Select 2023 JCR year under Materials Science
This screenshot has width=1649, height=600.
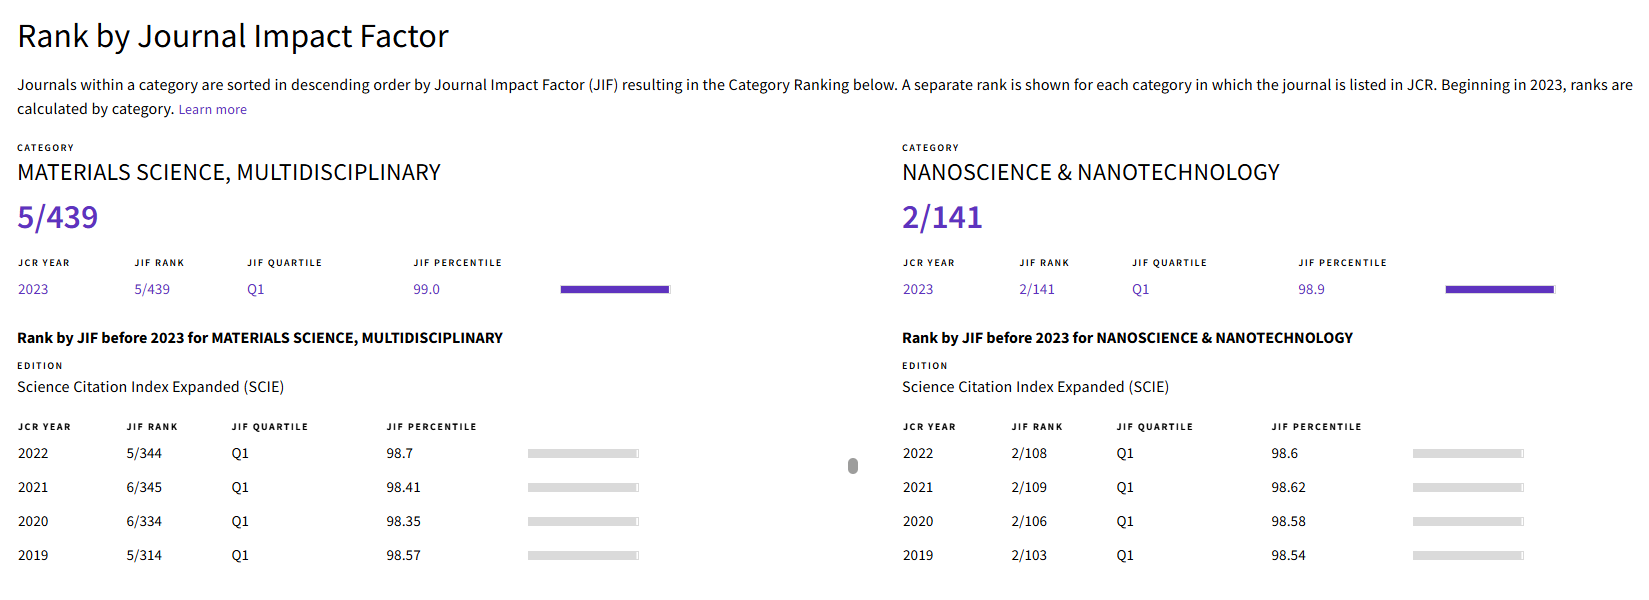coord(33,289)
